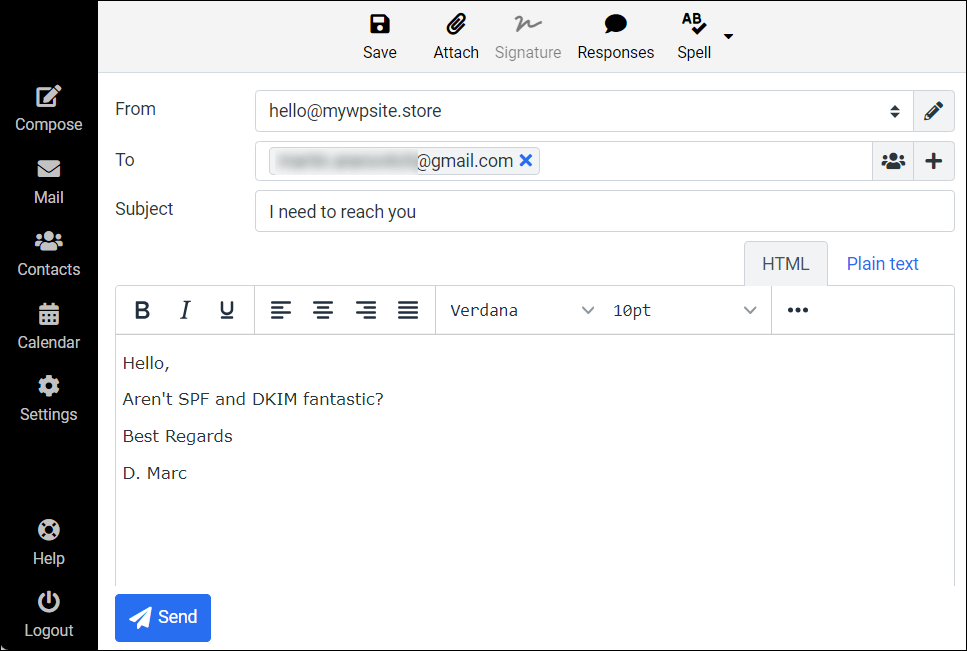The image size is (967, 651).
Task: Open Contacts in the sidebar
Action: pyautogui.click(x=49, y=254)
